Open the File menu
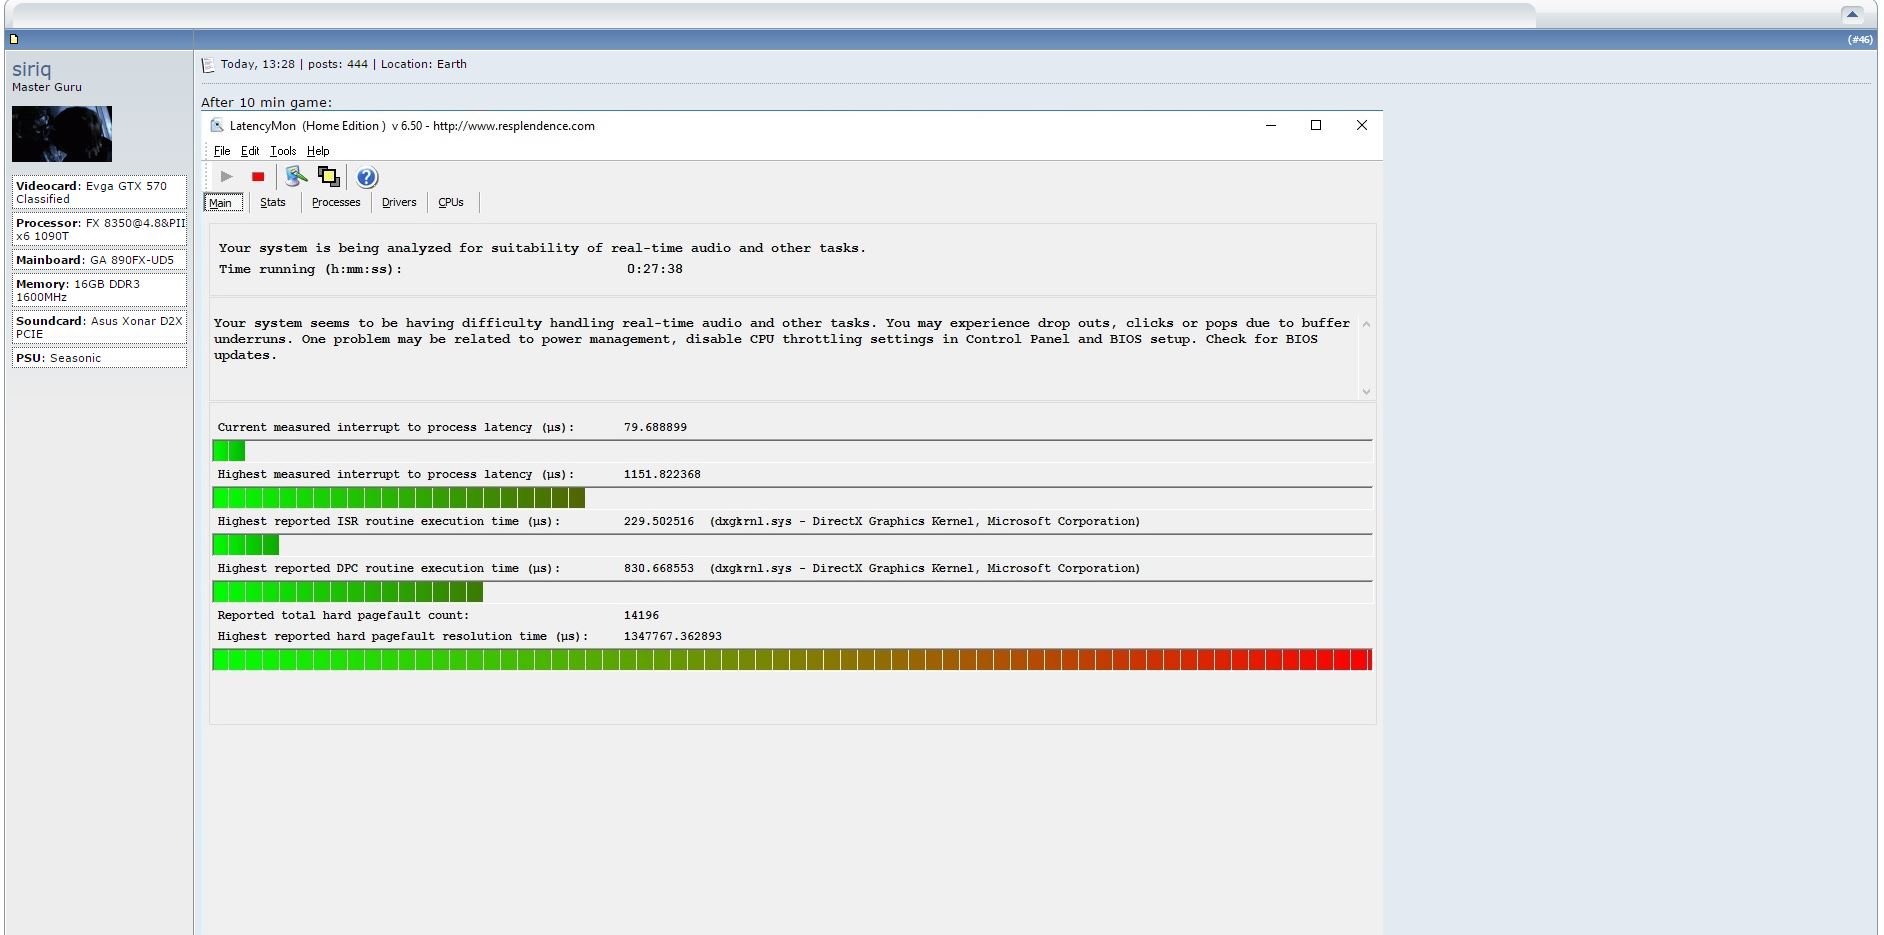 click(222, 151)
